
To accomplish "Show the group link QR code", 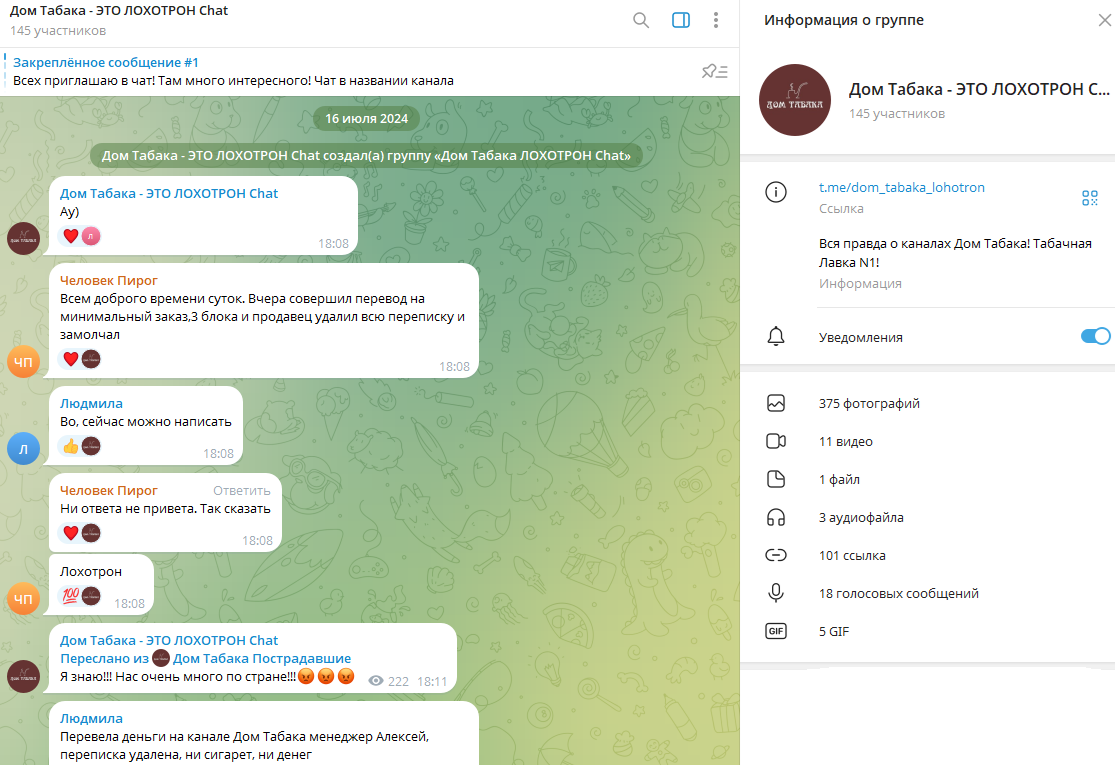I will (1090, 197).
